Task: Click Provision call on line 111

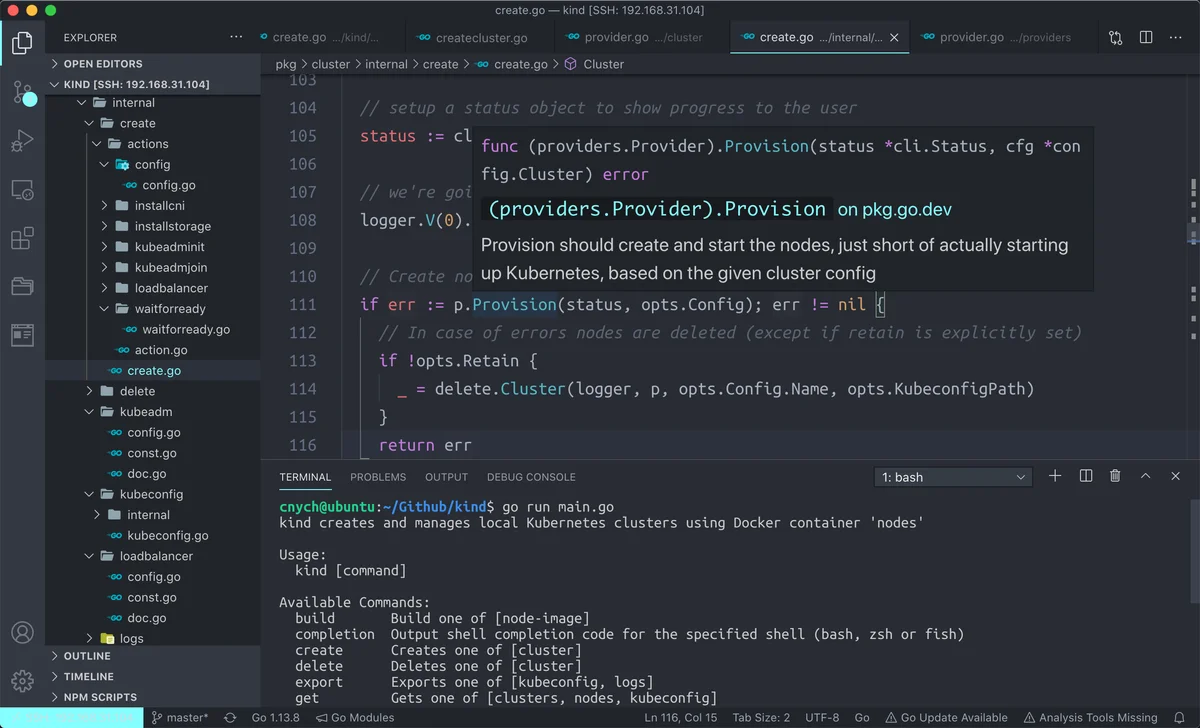Action: pyautogui.click(x=514, y=304)
